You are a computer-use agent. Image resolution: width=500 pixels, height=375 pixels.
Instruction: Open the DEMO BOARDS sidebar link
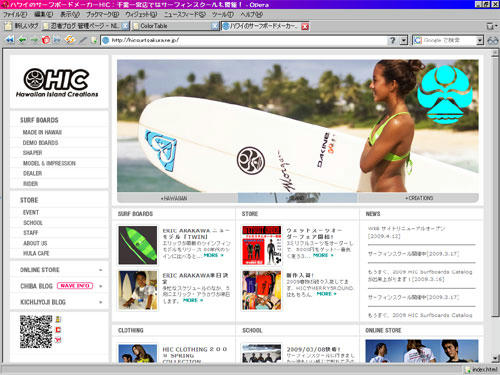click(40, 143)
